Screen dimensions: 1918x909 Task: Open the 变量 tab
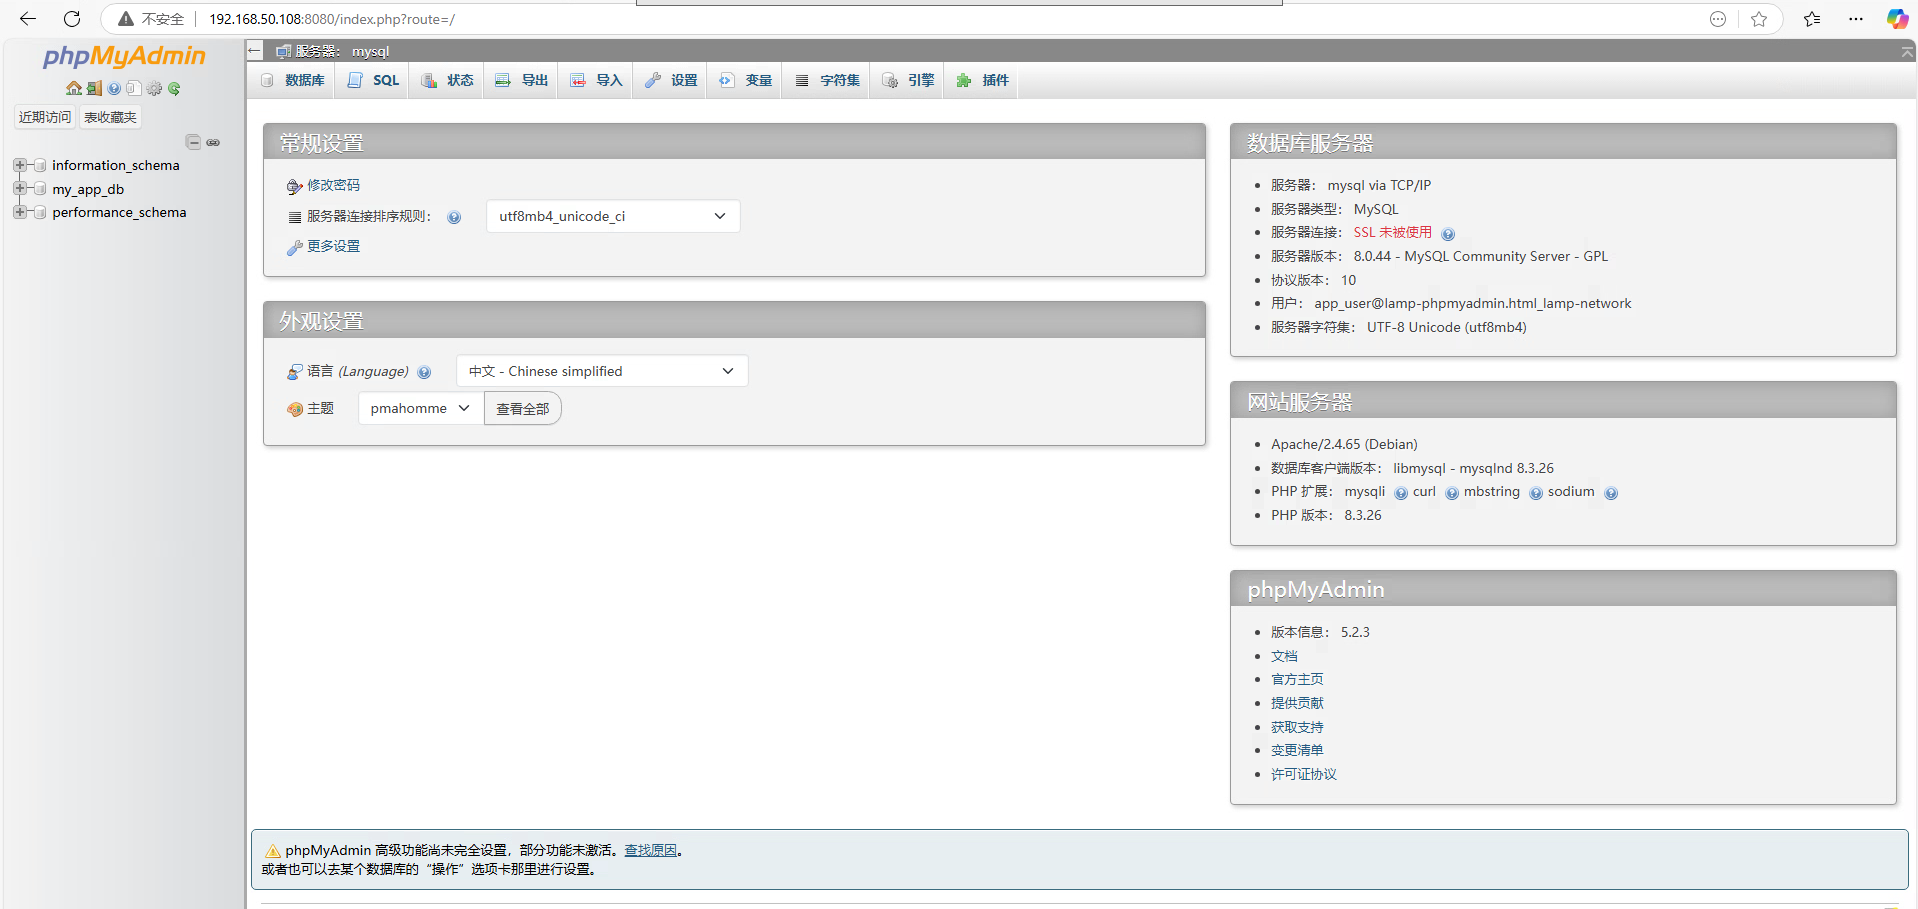click(x=745, y=80)
